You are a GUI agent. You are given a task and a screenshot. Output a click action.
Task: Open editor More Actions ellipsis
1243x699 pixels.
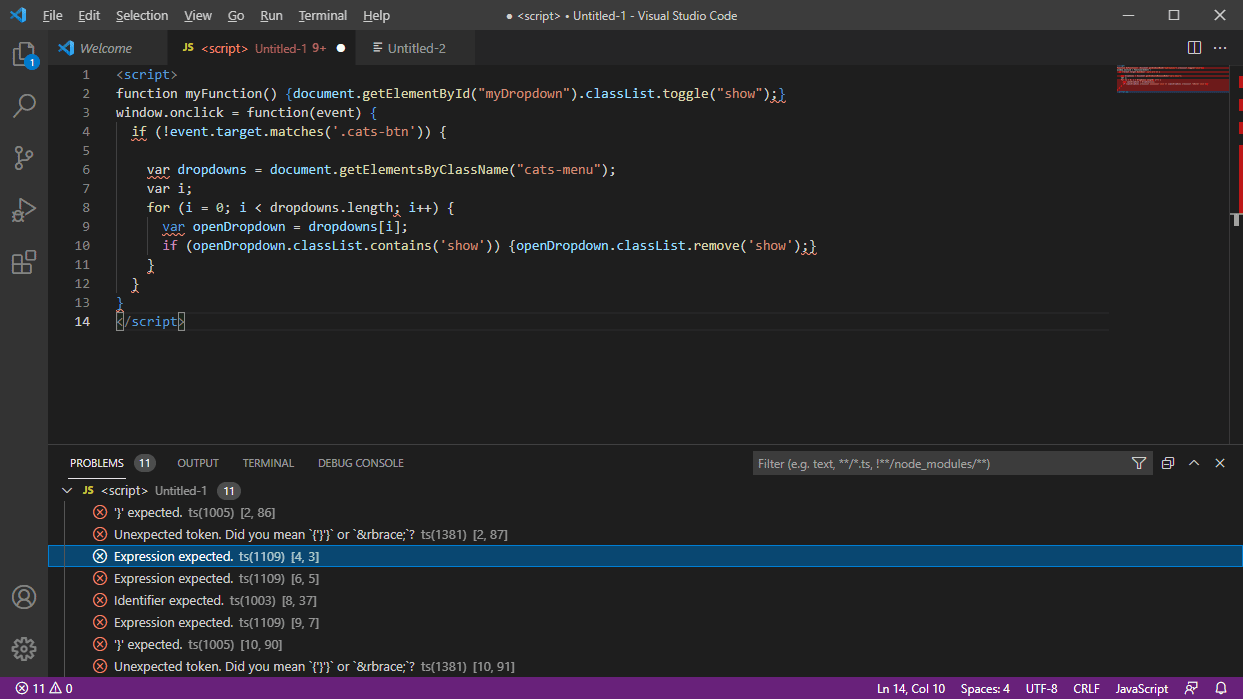click(1220, 48)
